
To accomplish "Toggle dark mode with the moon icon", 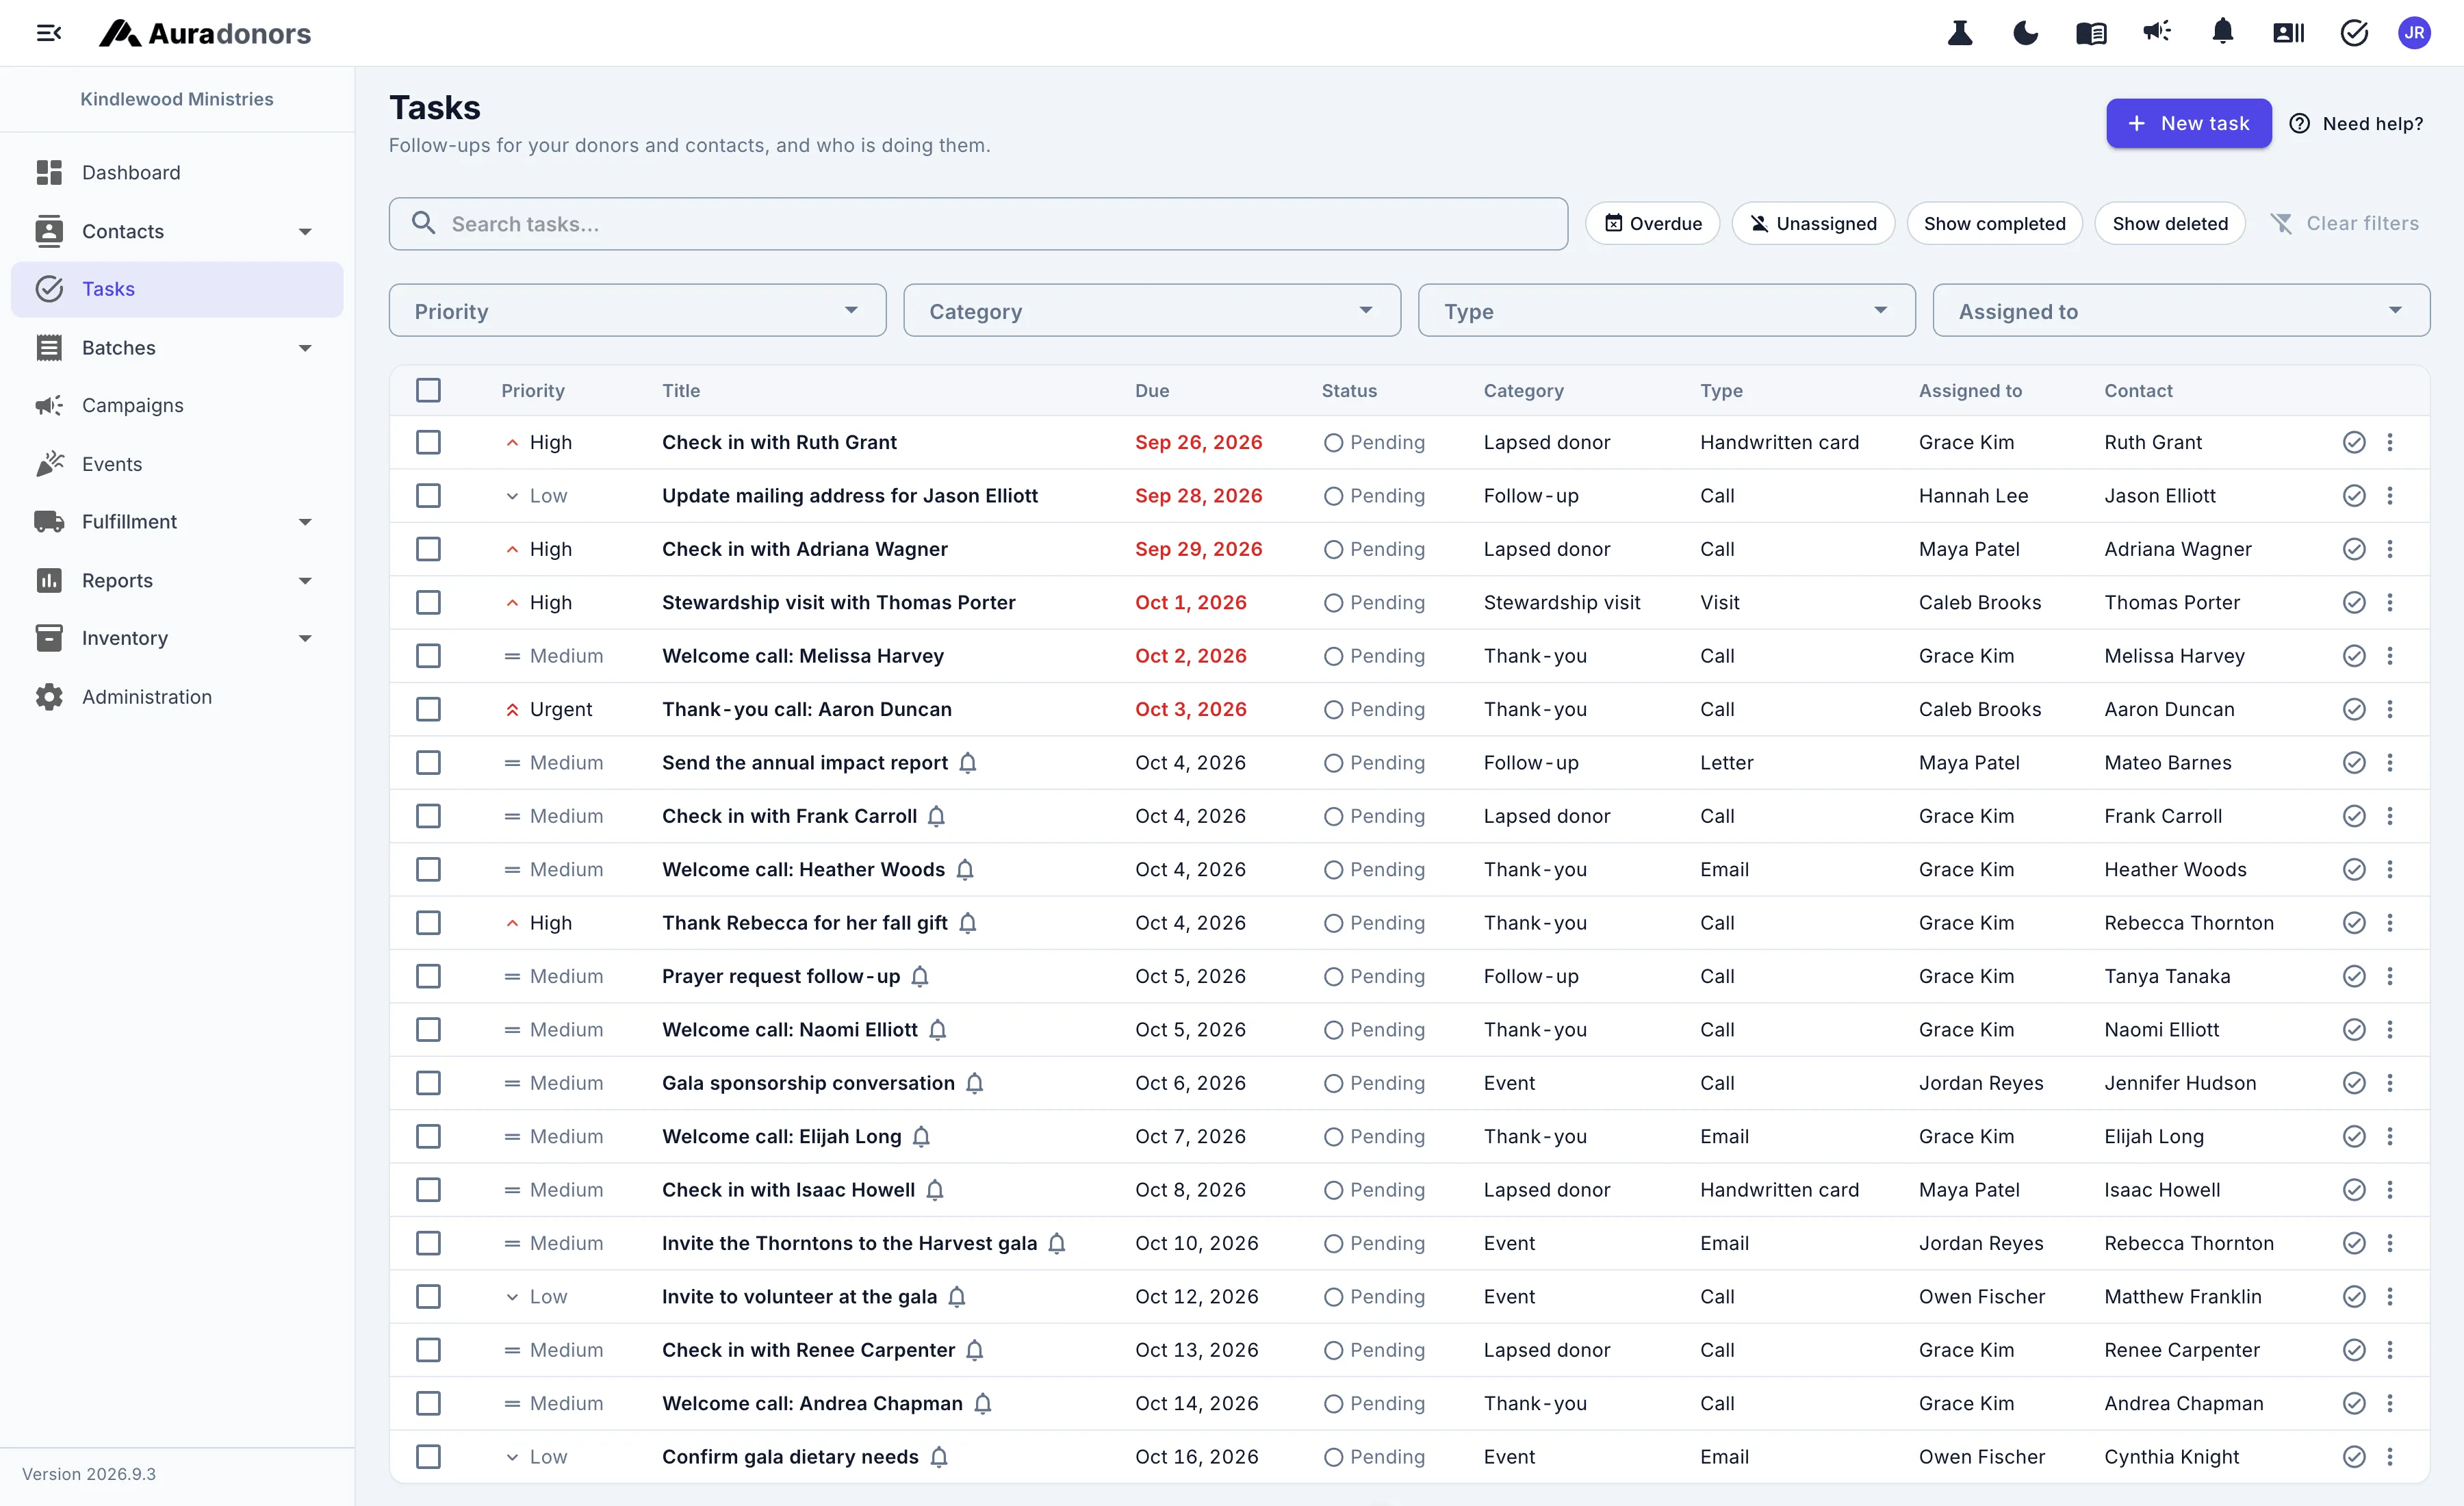I will tap(2026, 33).
